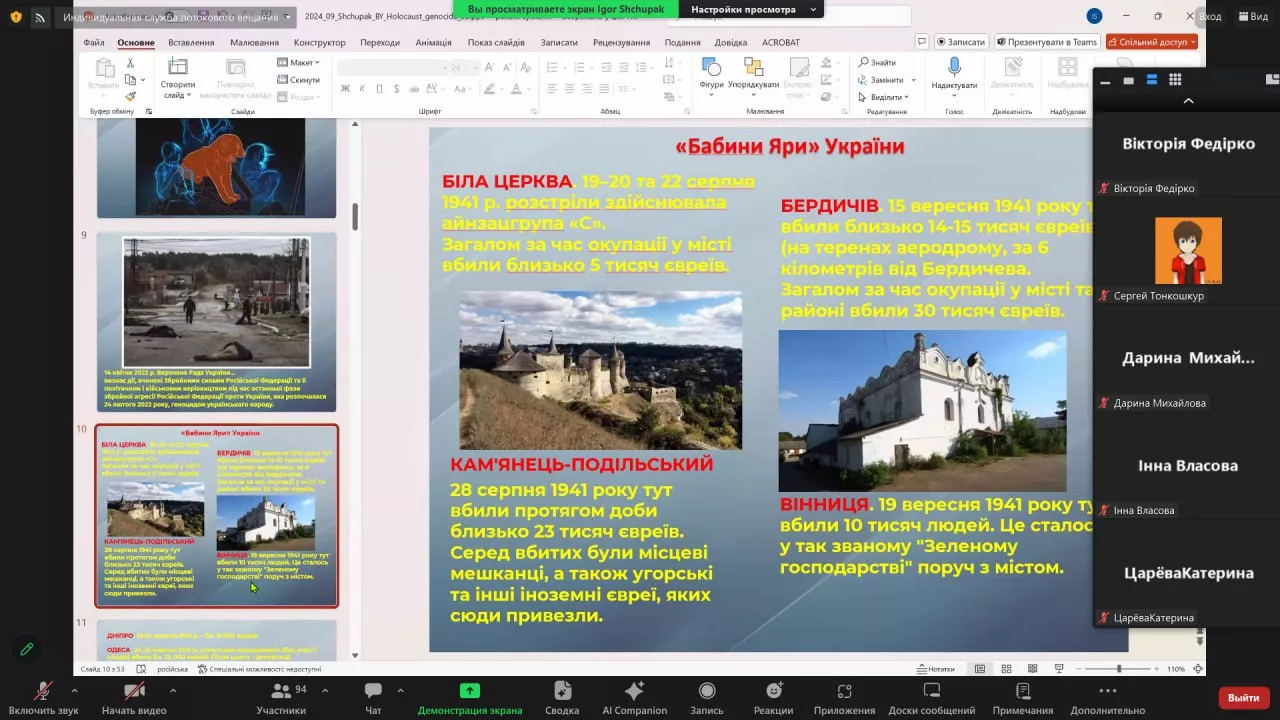Switch to slide sorter view in status bar

pos(1006,669)
